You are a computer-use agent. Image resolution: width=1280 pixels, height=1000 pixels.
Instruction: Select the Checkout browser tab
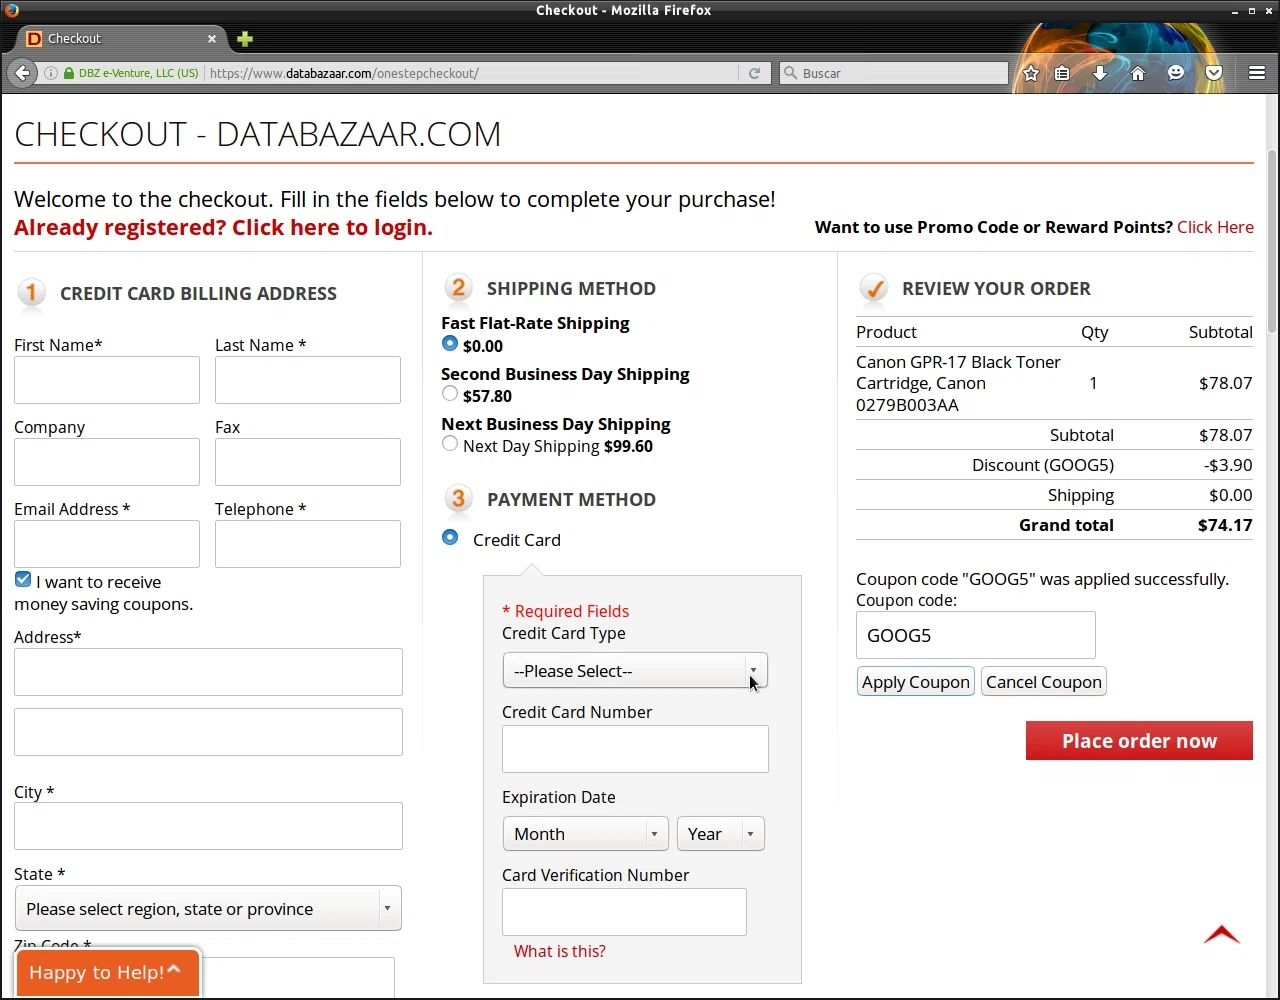(x=120, y=39)
